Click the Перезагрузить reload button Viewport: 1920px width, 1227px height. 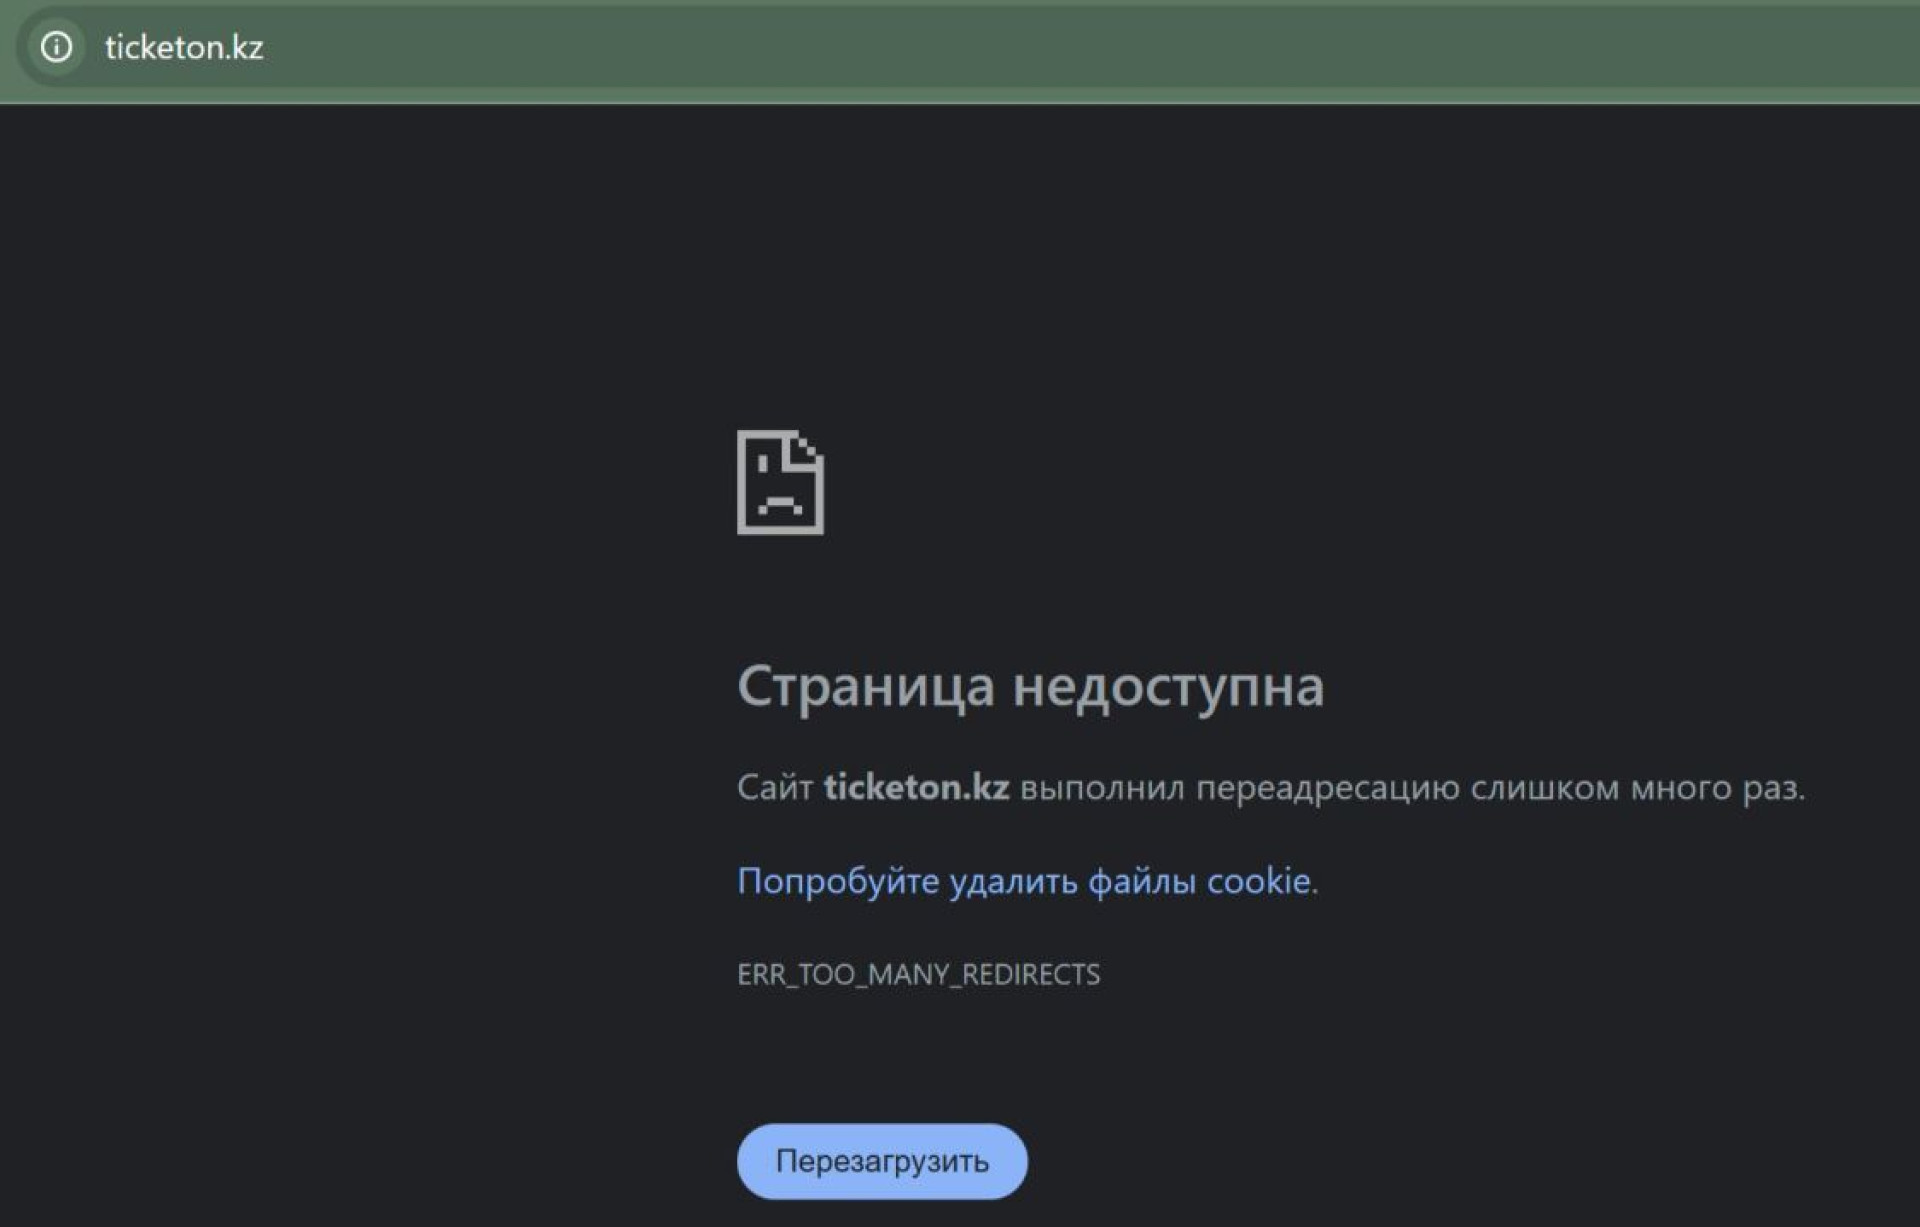882,1161
